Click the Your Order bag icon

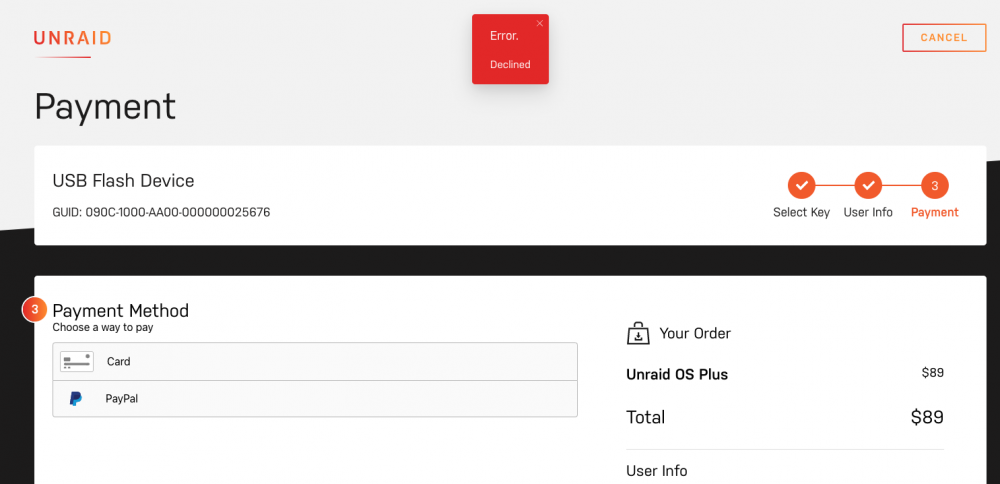tap(638, 334)
